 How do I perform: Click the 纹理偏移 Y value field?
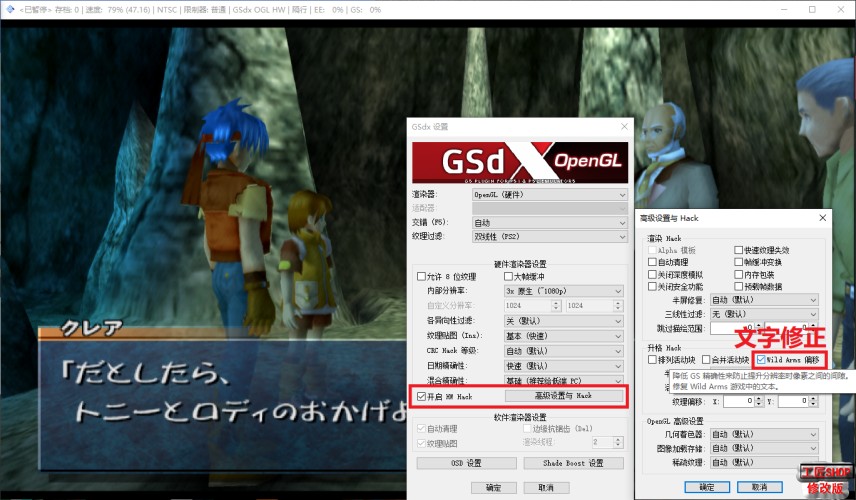(x=793, y=401)
